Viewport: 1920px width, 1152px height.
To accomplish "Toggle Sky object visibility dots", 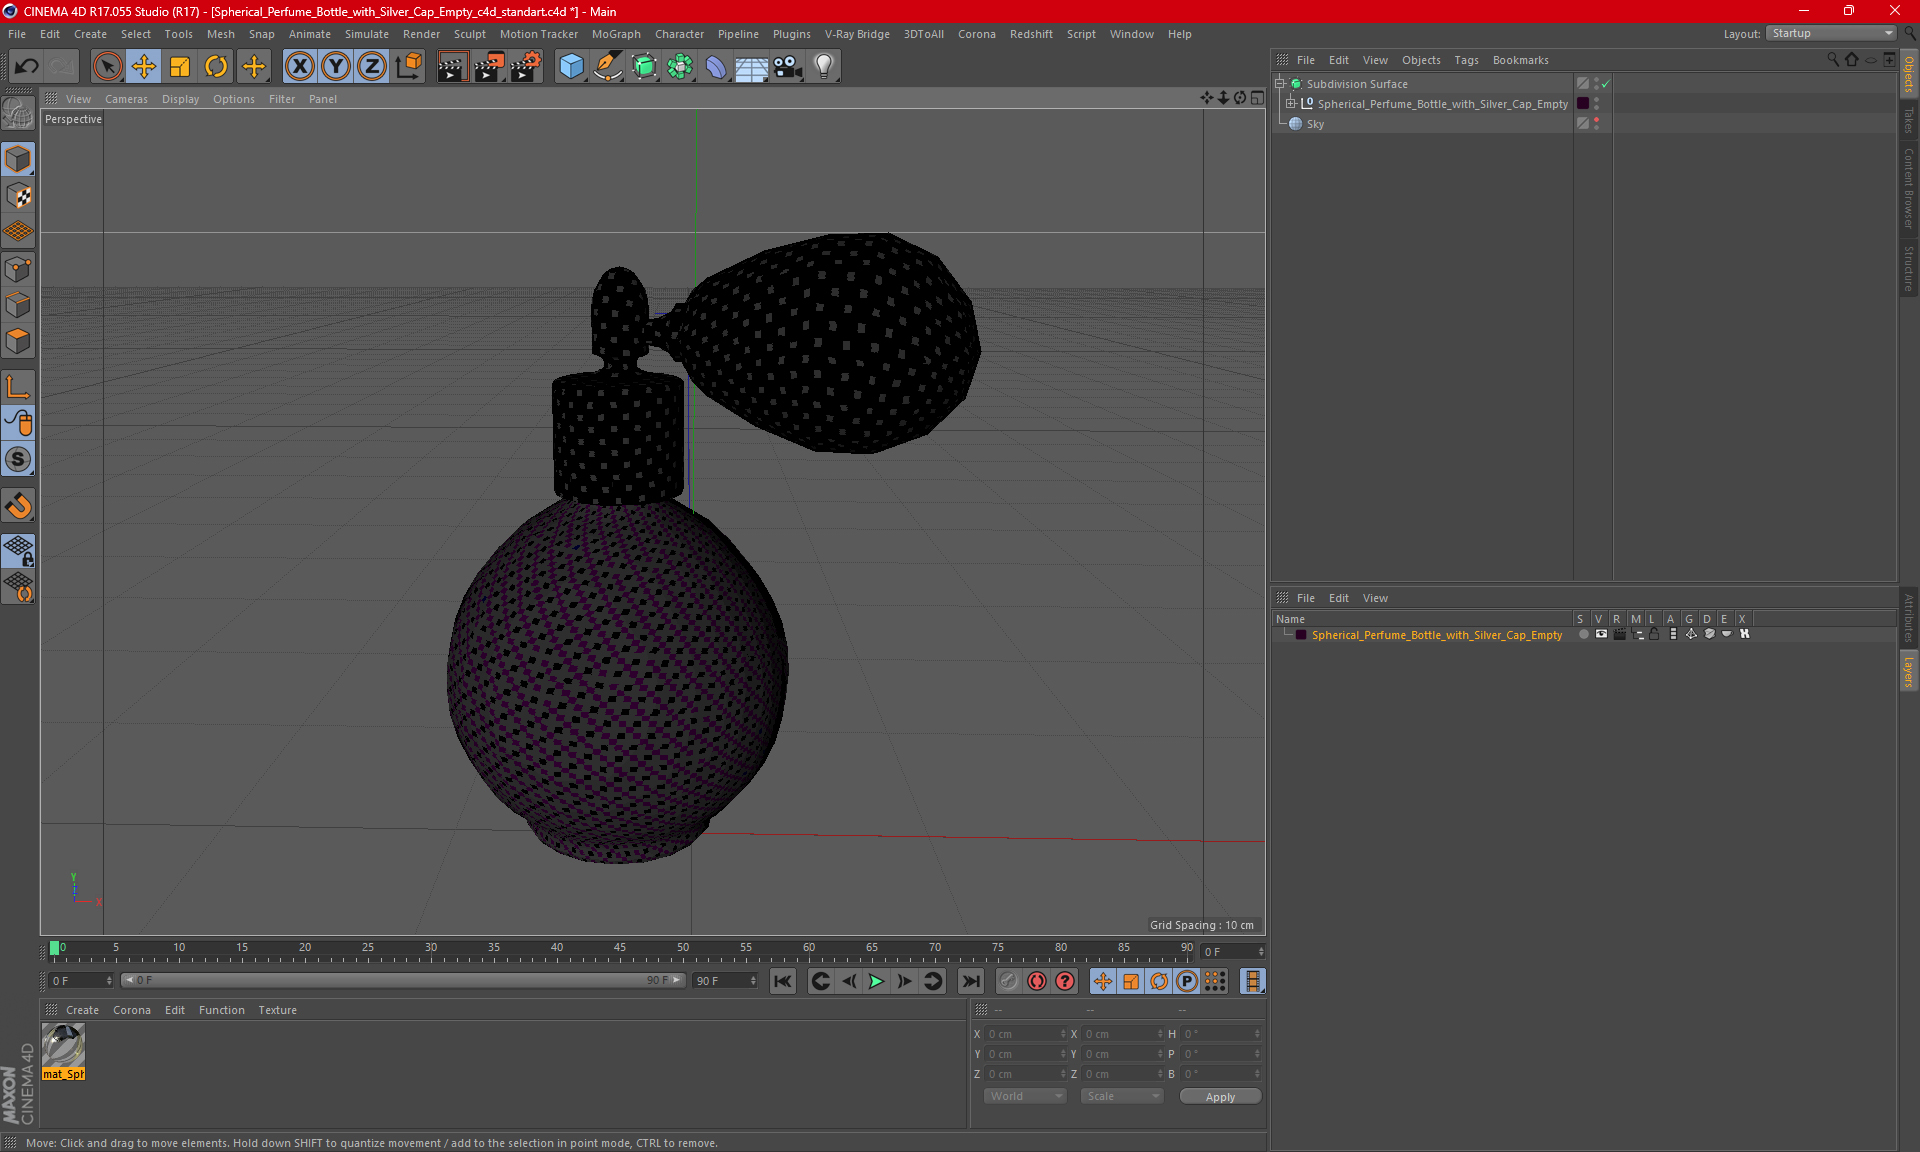I will [1597, 123].
